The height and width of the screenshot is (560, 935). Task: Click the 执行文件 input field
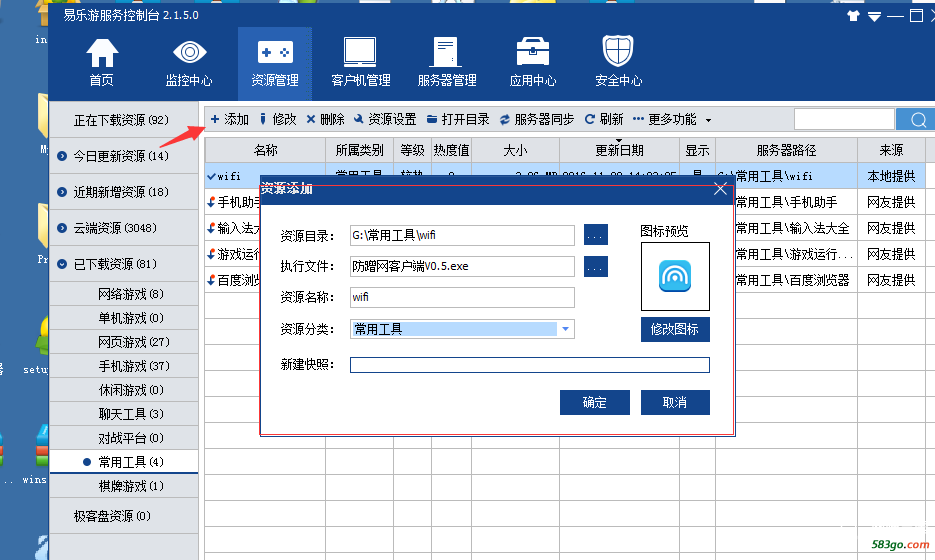pos(462,266)
